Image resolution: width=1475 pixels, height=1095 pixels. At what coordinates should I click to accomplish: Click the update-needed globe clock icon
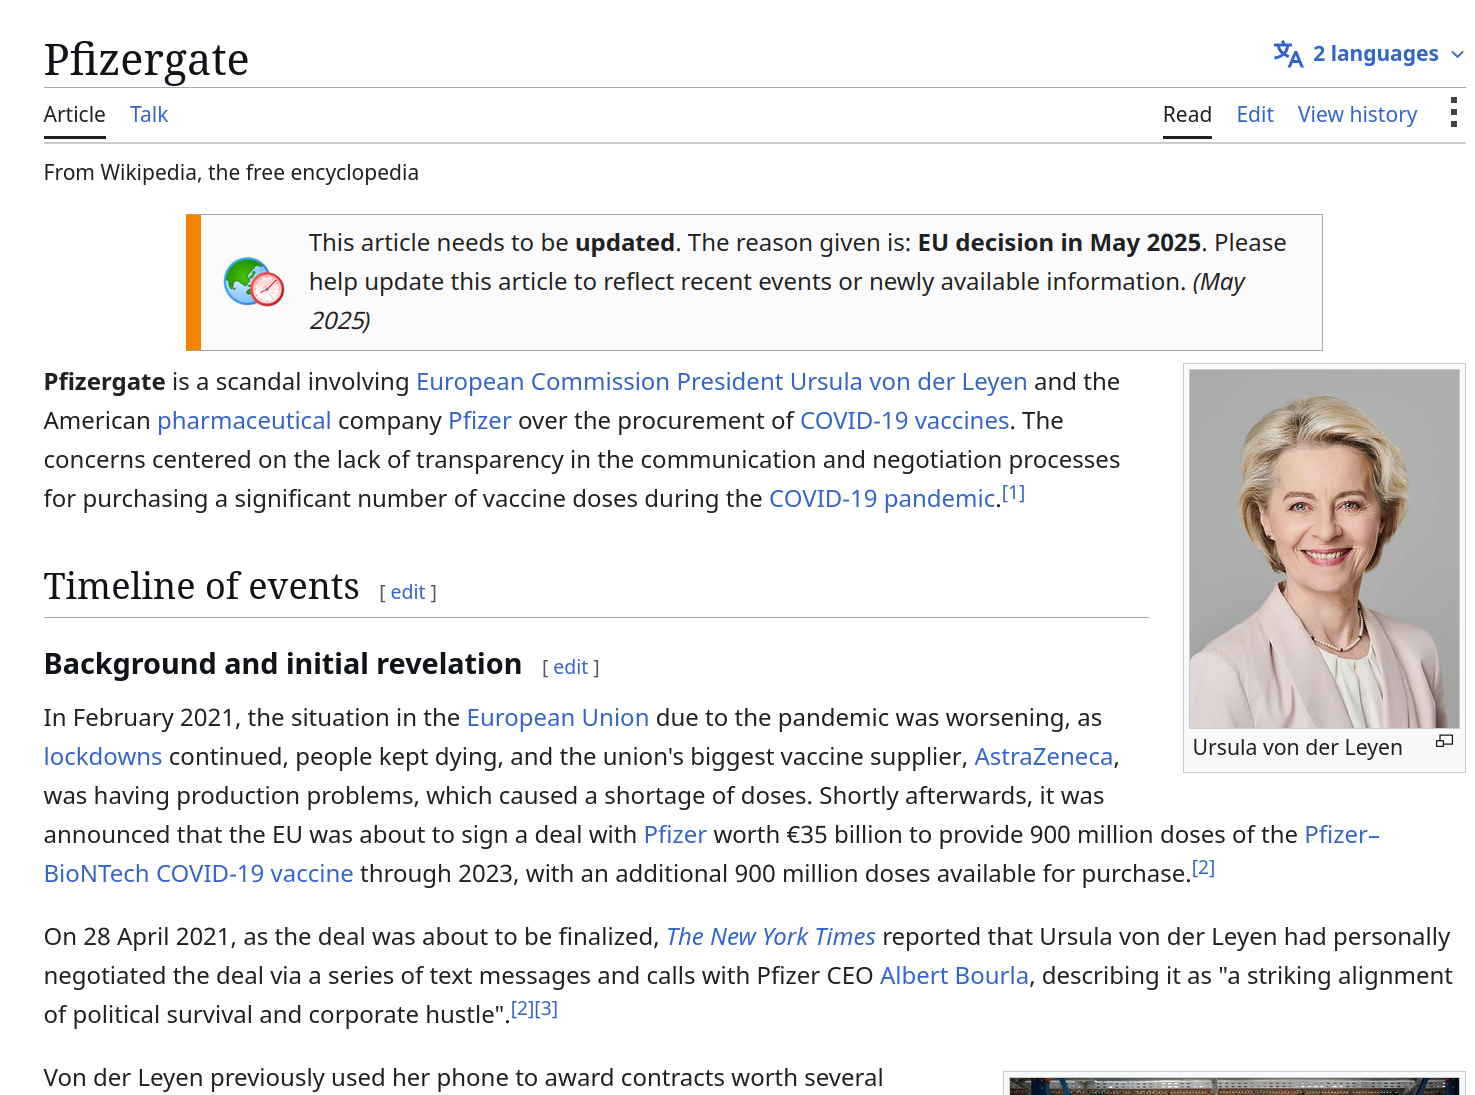[254, 282]
